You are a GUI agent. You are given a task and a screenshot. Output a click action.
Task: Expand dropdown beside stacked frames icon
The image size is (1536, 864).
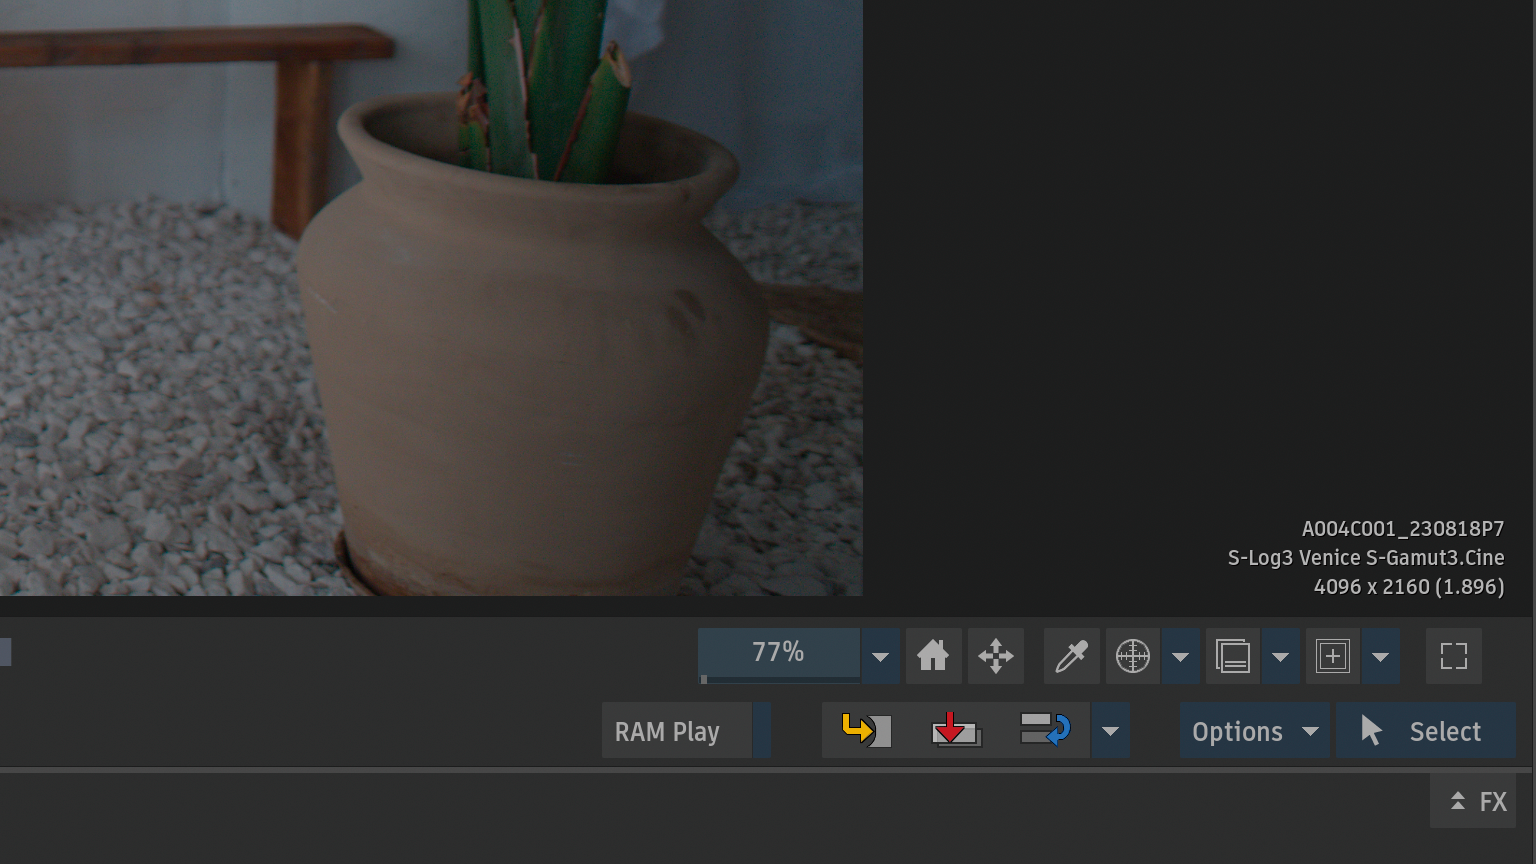[x=1280, y=657]
